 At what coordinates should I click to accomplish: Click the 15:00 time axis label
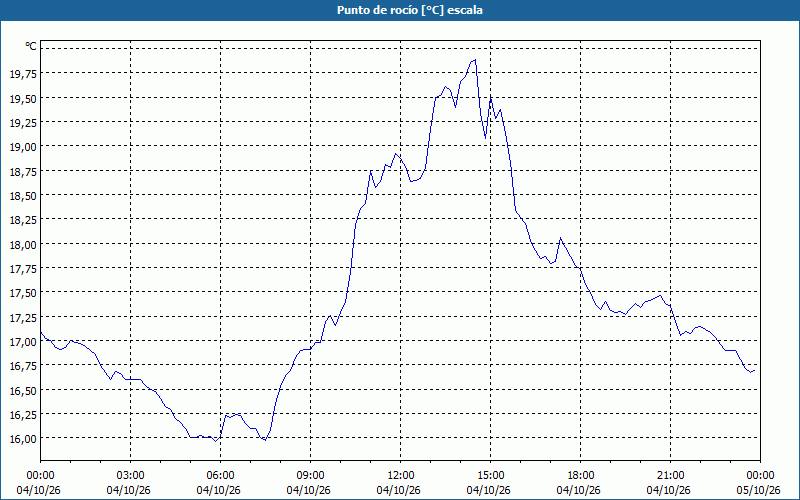click(x=488, y=476)
